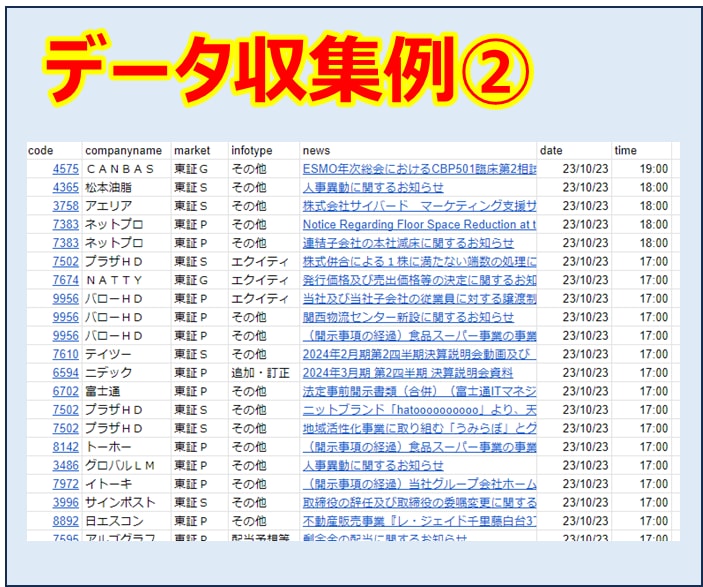Open グロバルLM 人事異動に関するお知らせ news

[x=373, y=465]
